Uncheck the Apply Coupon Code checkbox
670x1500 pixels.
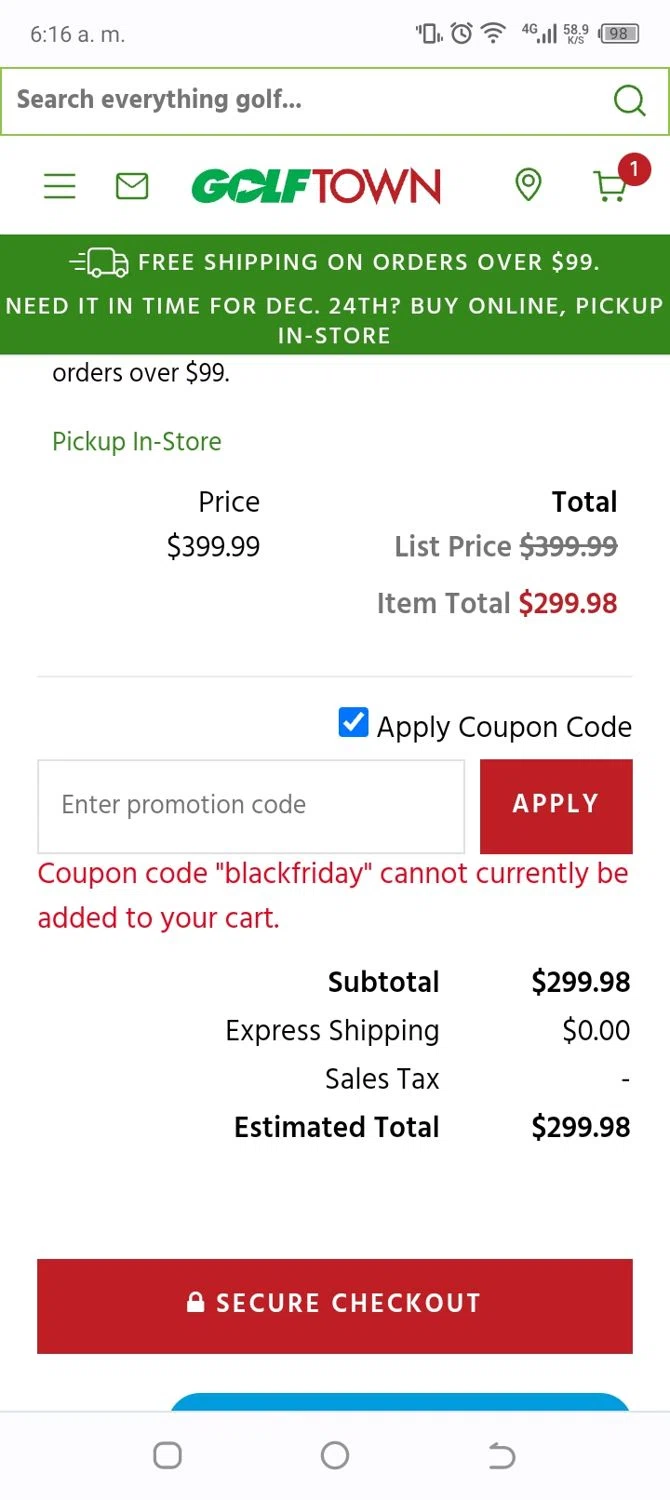(354, 723)
